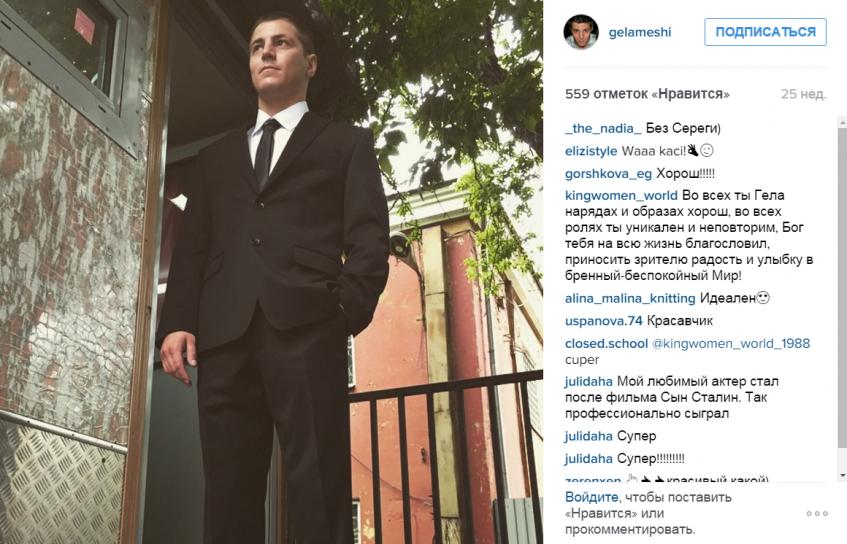Viewport: 847px width, 544px height.
Task: Click scrollbar down arrow in comments
Action: pos(843,476)
